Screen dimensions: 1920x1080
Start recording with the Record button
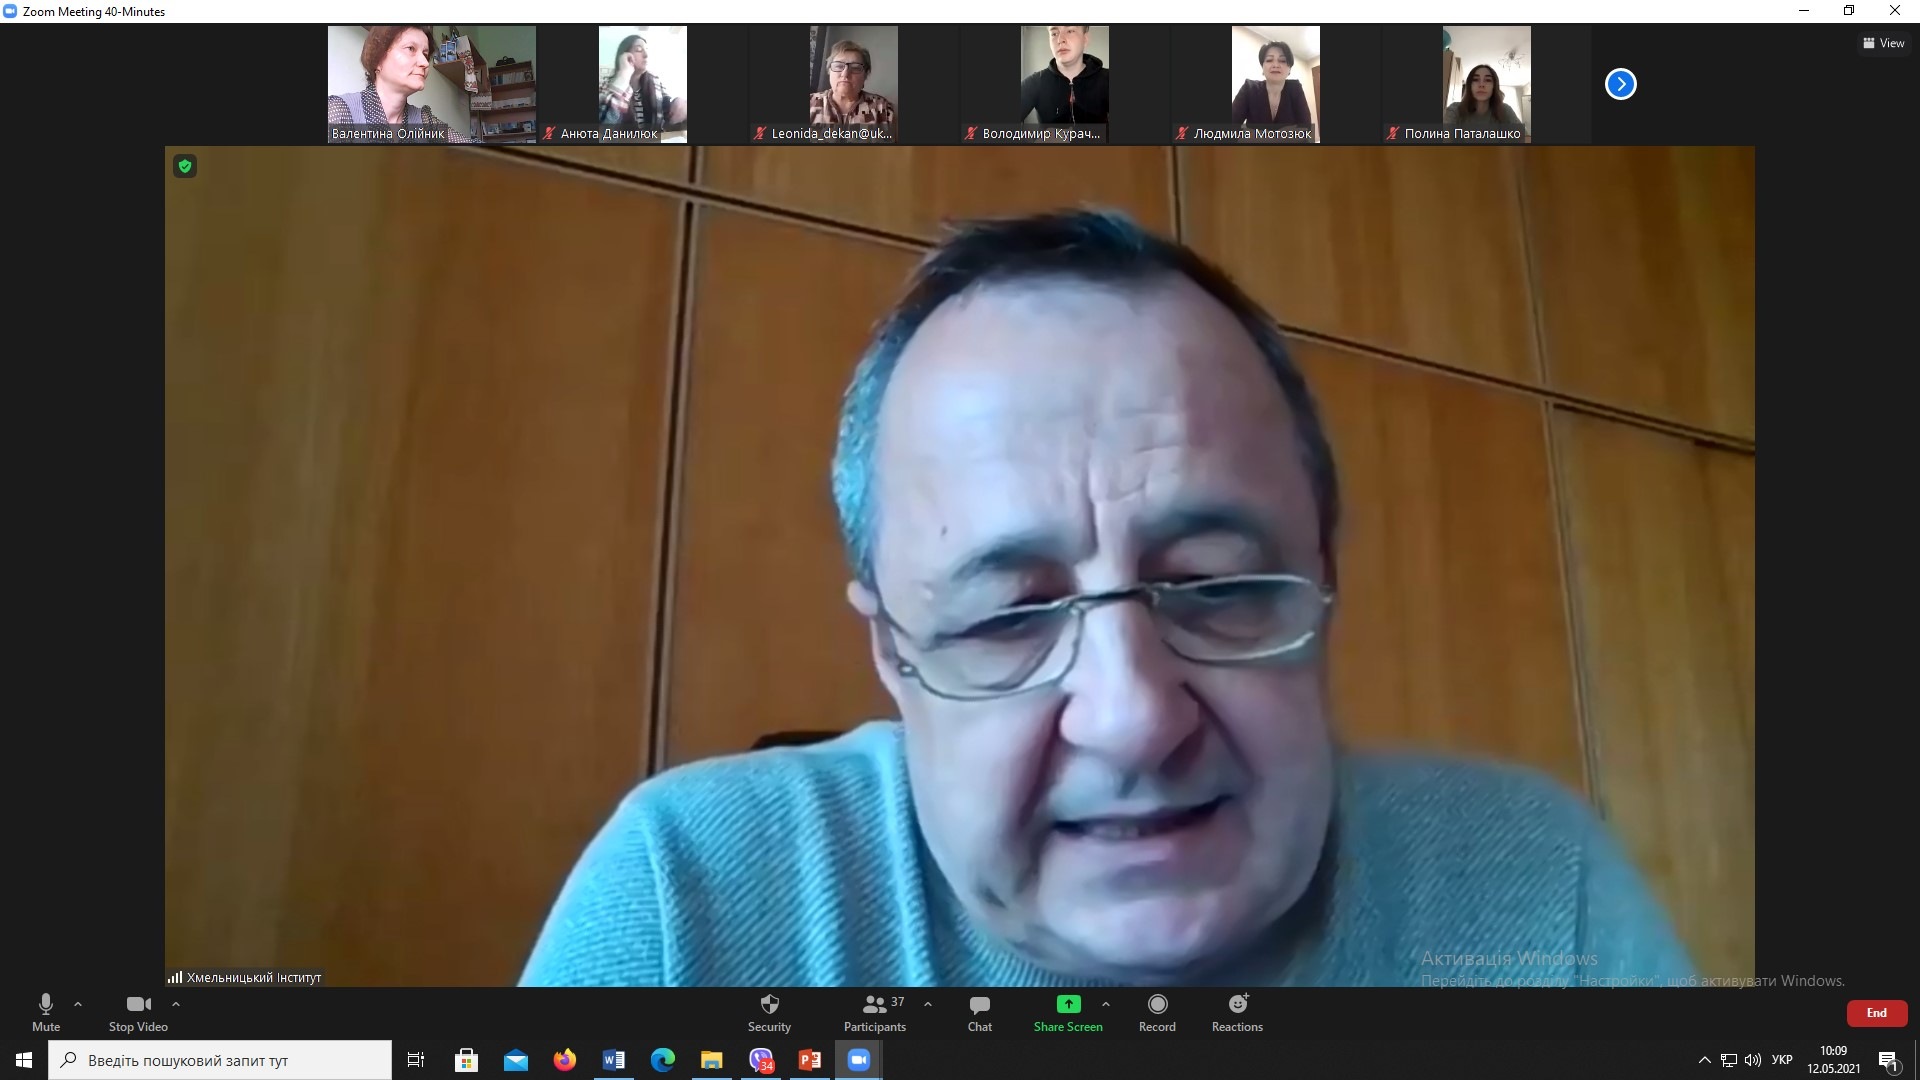pyautogui.click(x=1157, y=1012)
